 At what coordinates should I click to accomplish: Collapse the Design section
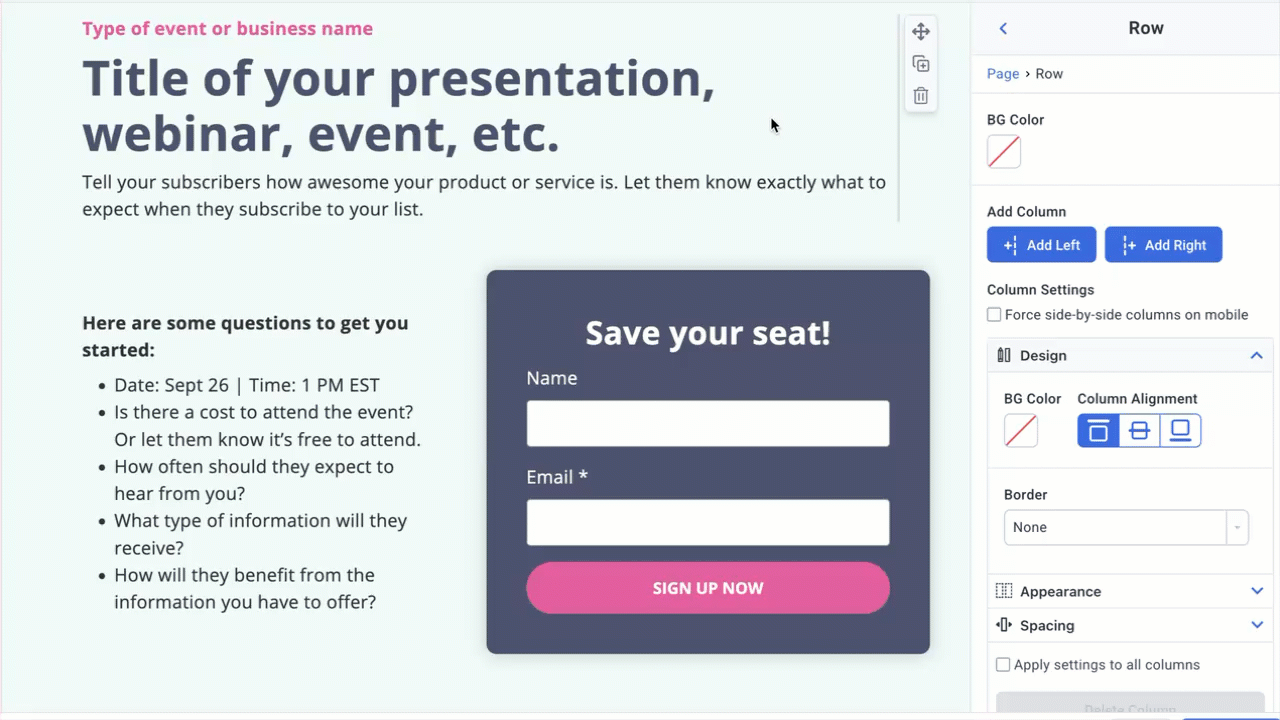1256,355
